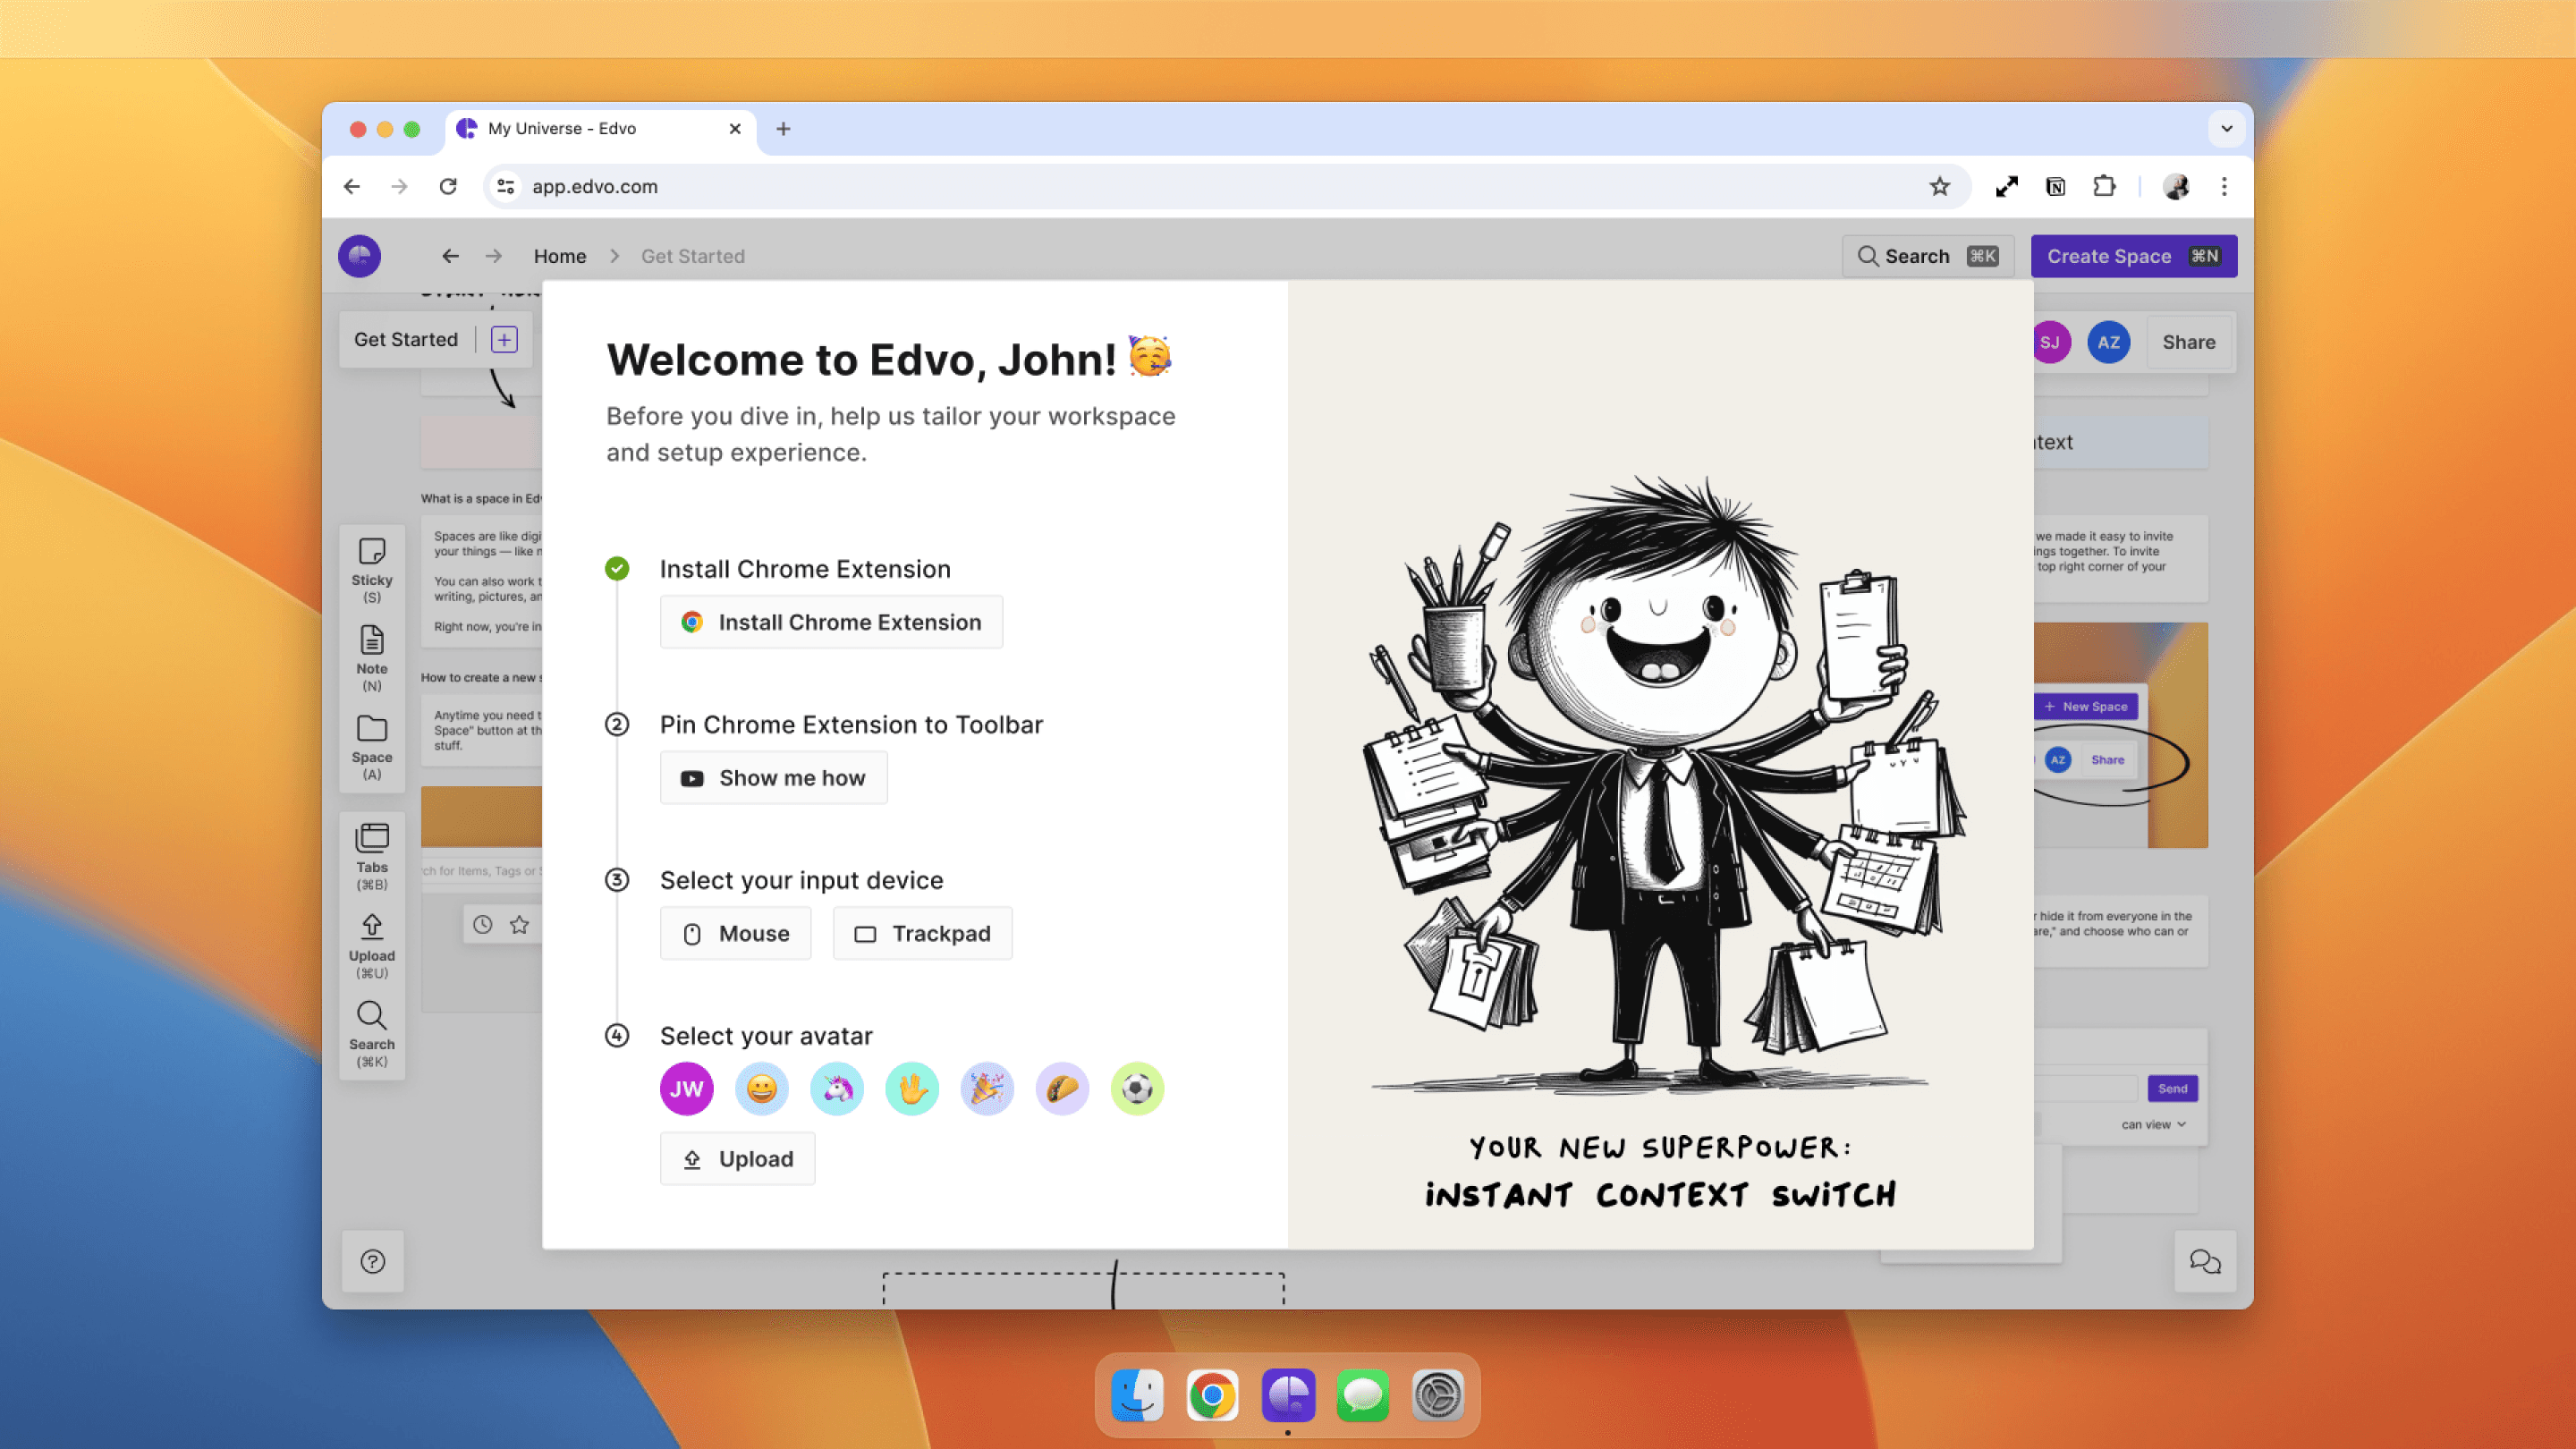This screenshot has height=1449, width=2576.
Task: Open the 'can view' permission dropdown
Action: click(2153, 1124)
